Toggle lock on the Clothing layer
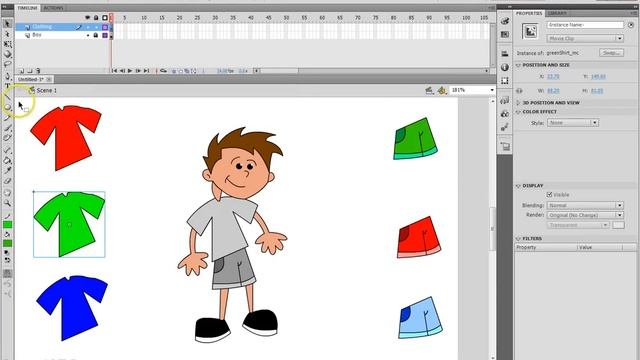Image resolution: width=640 pixels, height=360 pixels. coord(96,27)
